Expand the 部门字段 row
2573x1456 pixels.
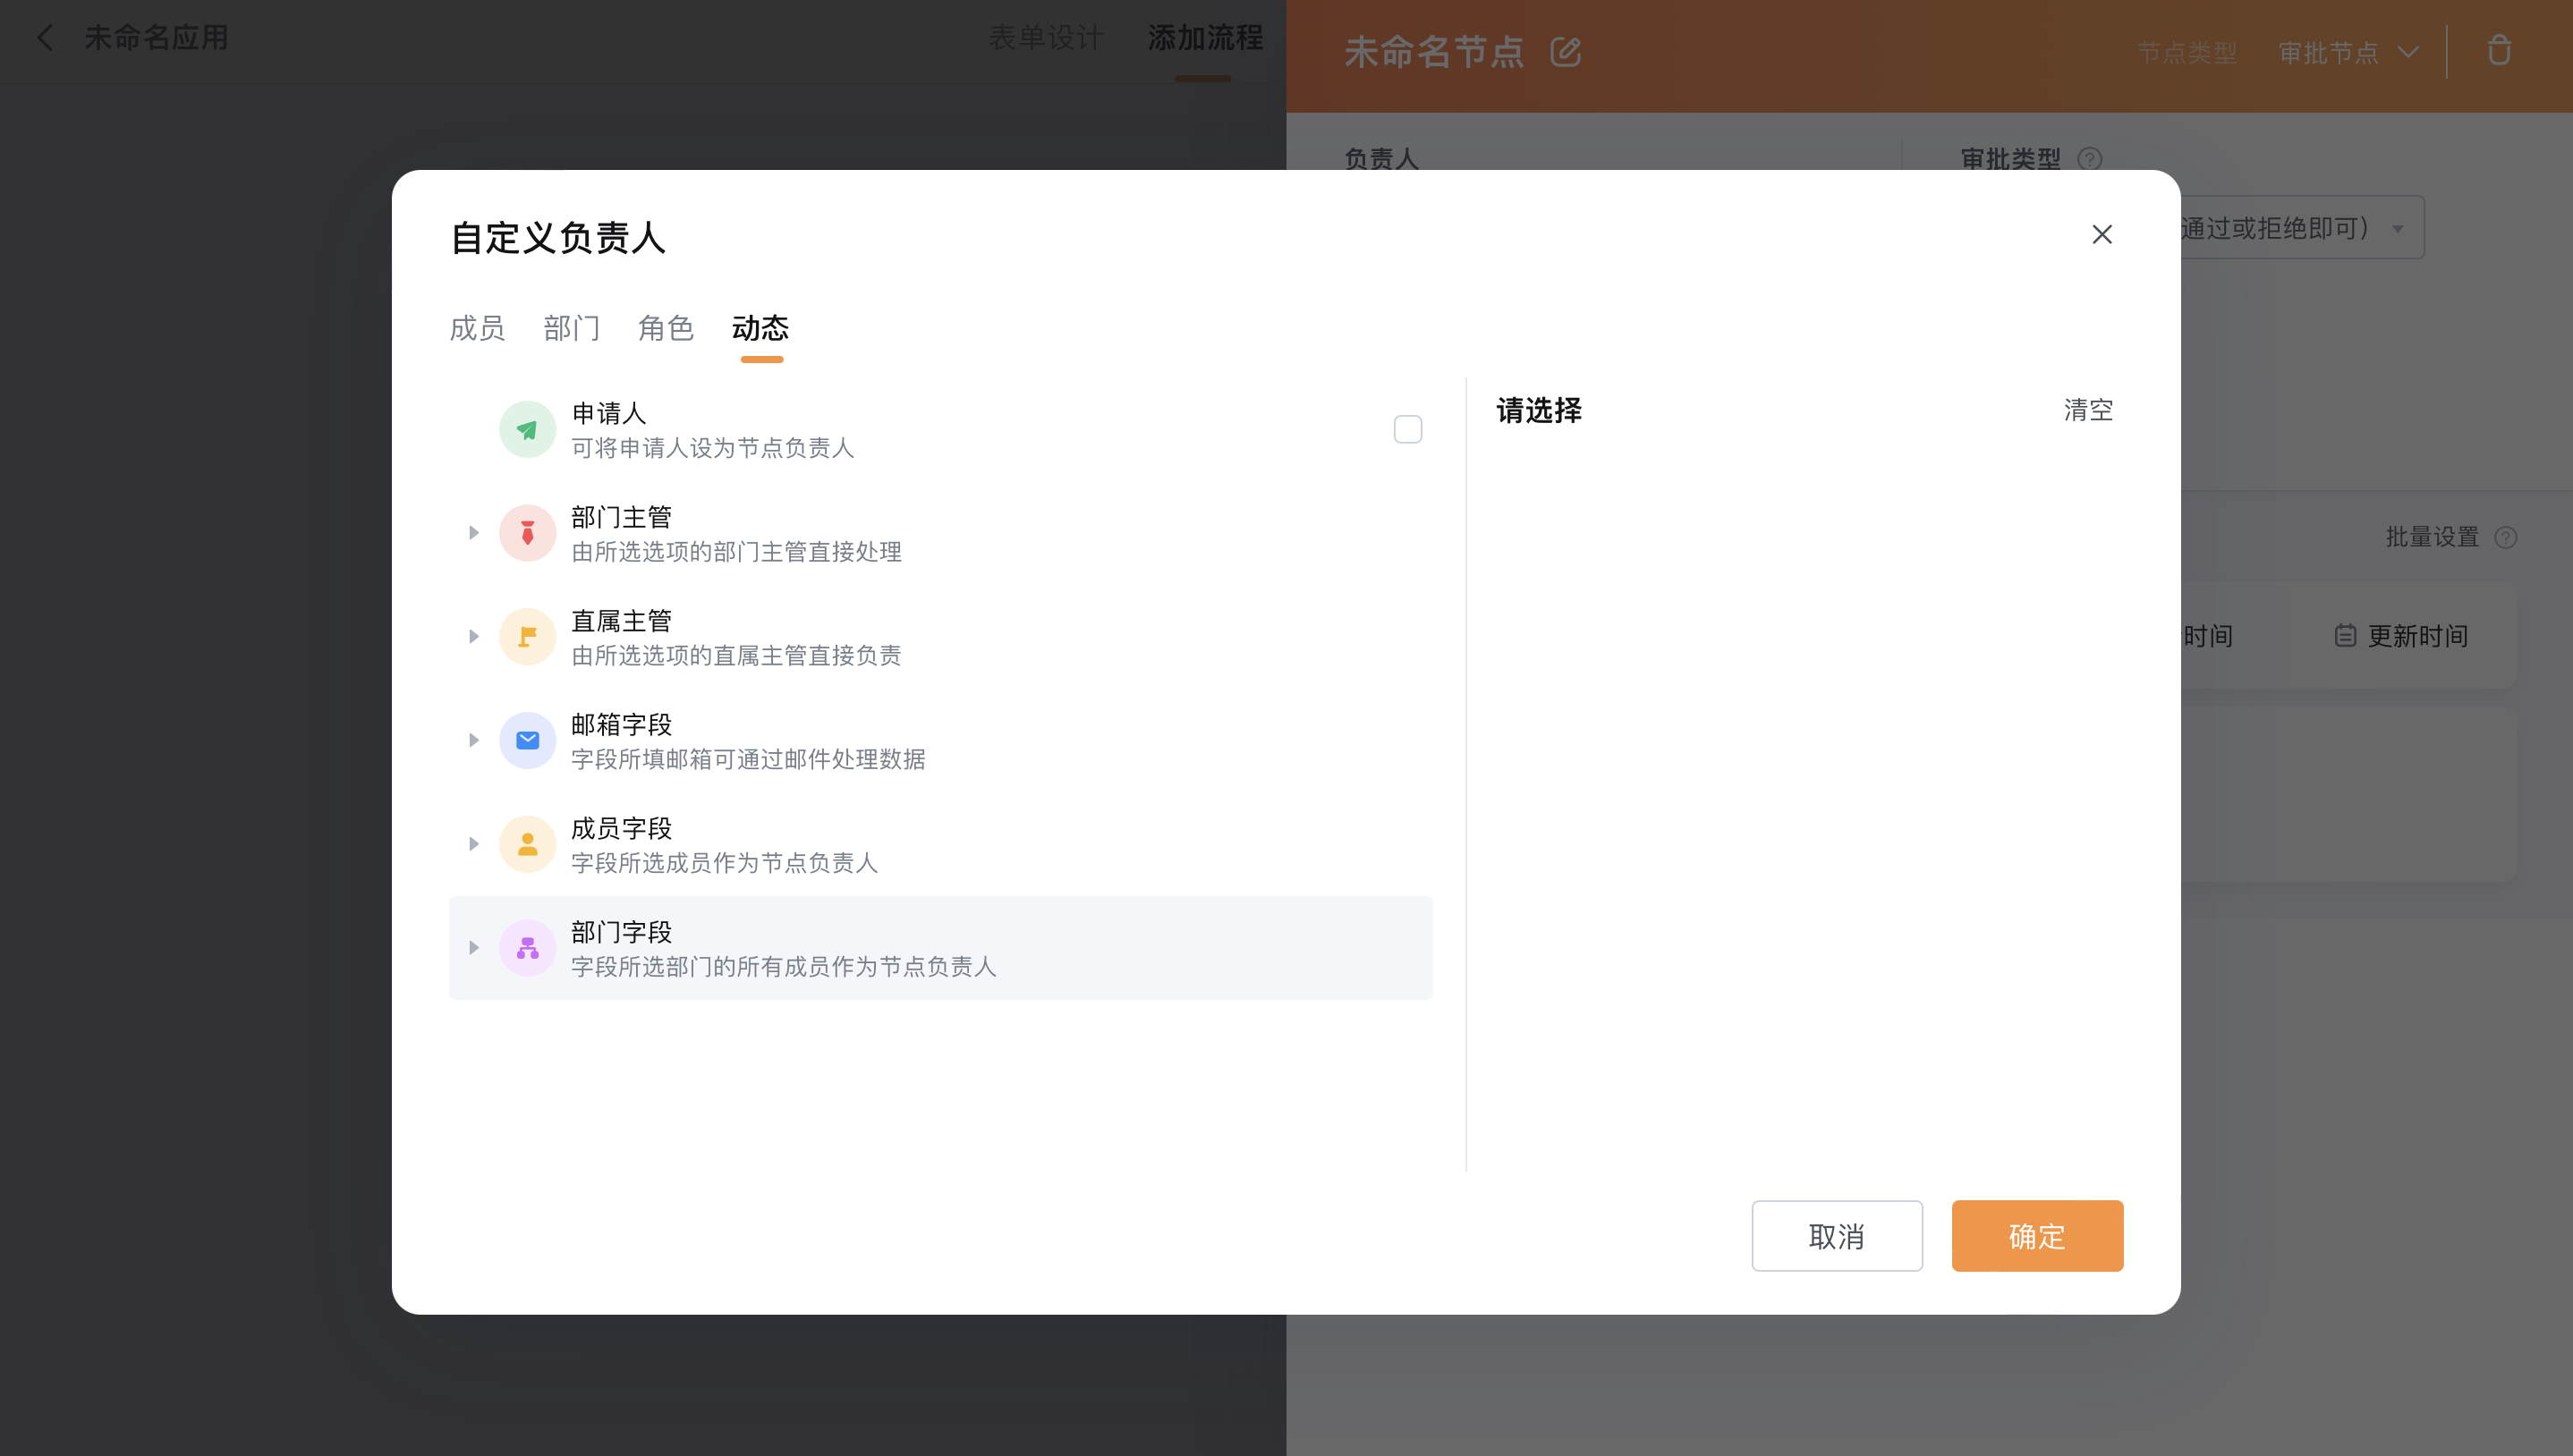coord(474,948)
